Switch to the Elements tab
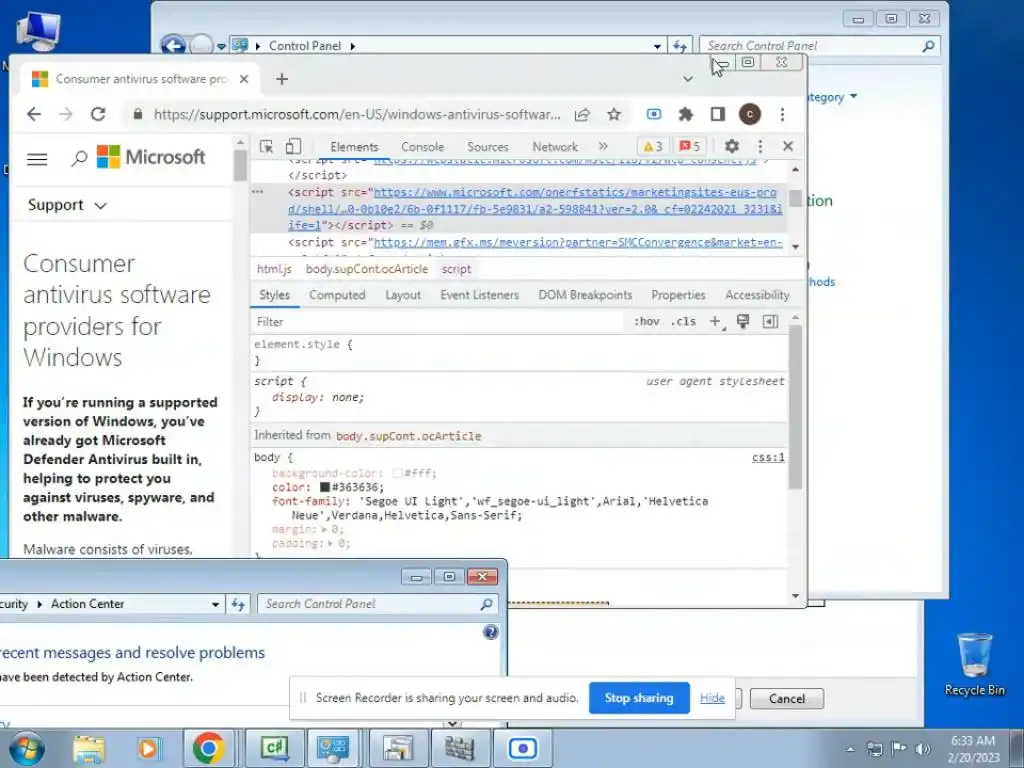1024x768 pixels. pyautogui.click(x=354, y=147)
